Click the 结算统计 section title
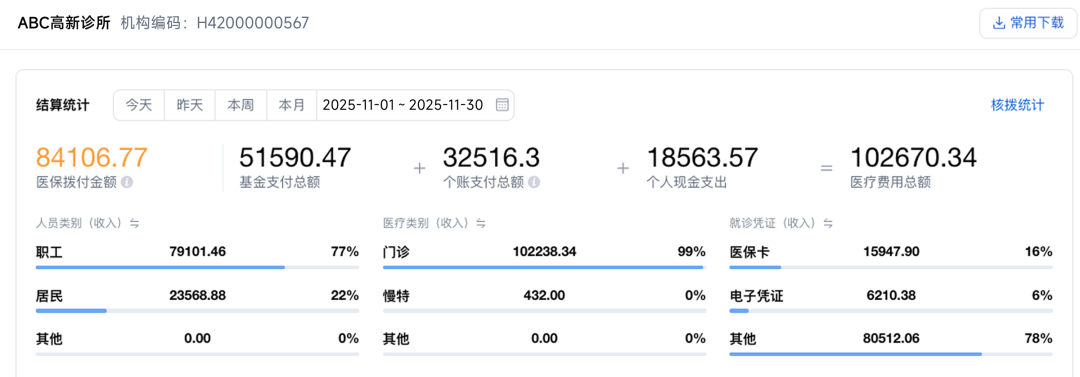The height and width of the screenshot is (377, 1080). tap(62, 105)
